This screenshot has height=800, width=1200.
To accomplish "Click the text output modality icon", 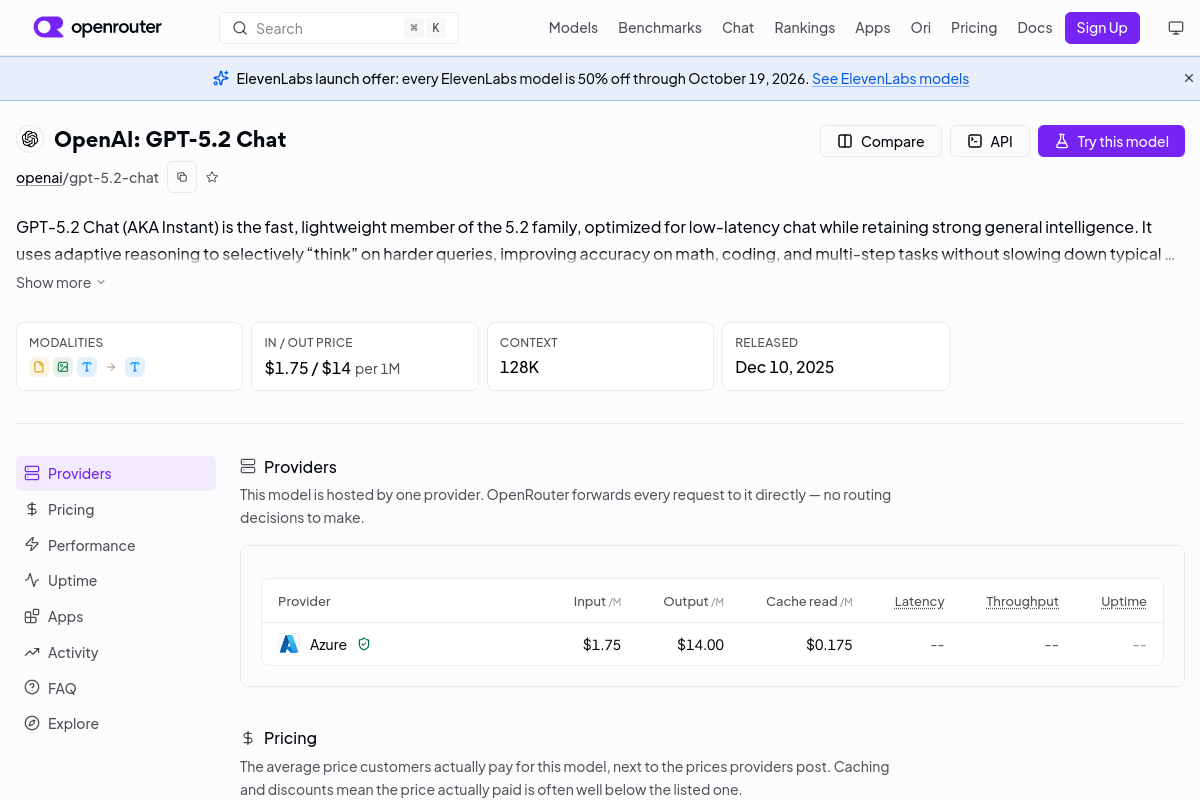I will click(135, 367).
